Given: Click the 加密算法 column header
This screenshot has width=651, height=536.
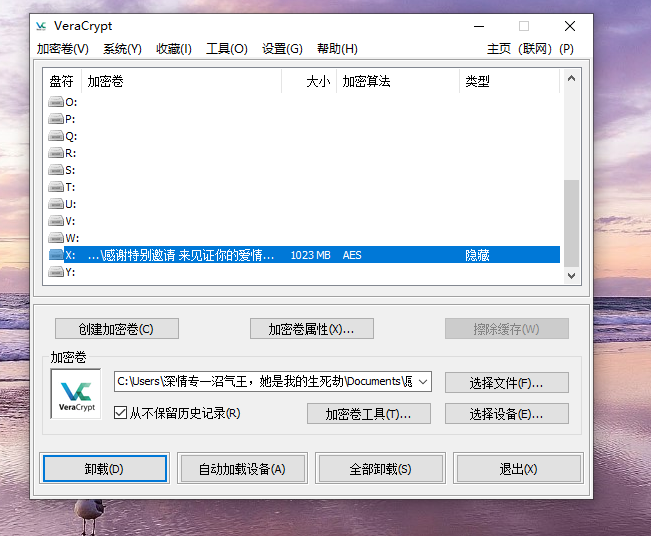Looking at the screenshot, I should 398,81.
